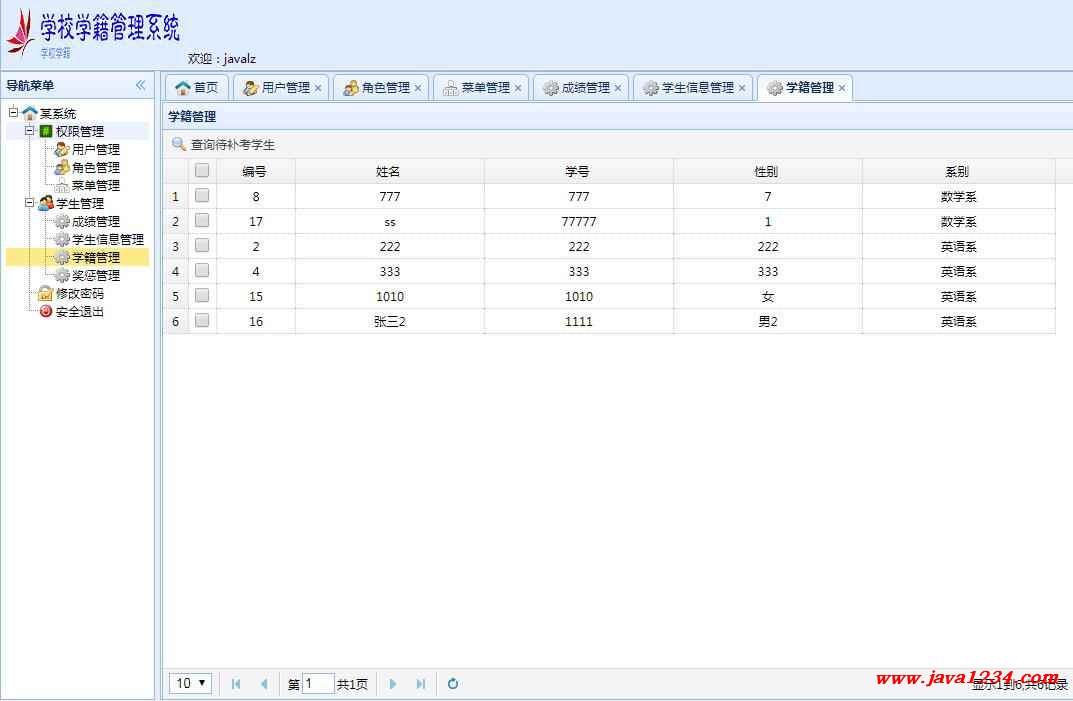Click the 修改密码 icon in sidebar
Image resolution: width=1073 pixels, height=701 pixels.
coord(45,294)
